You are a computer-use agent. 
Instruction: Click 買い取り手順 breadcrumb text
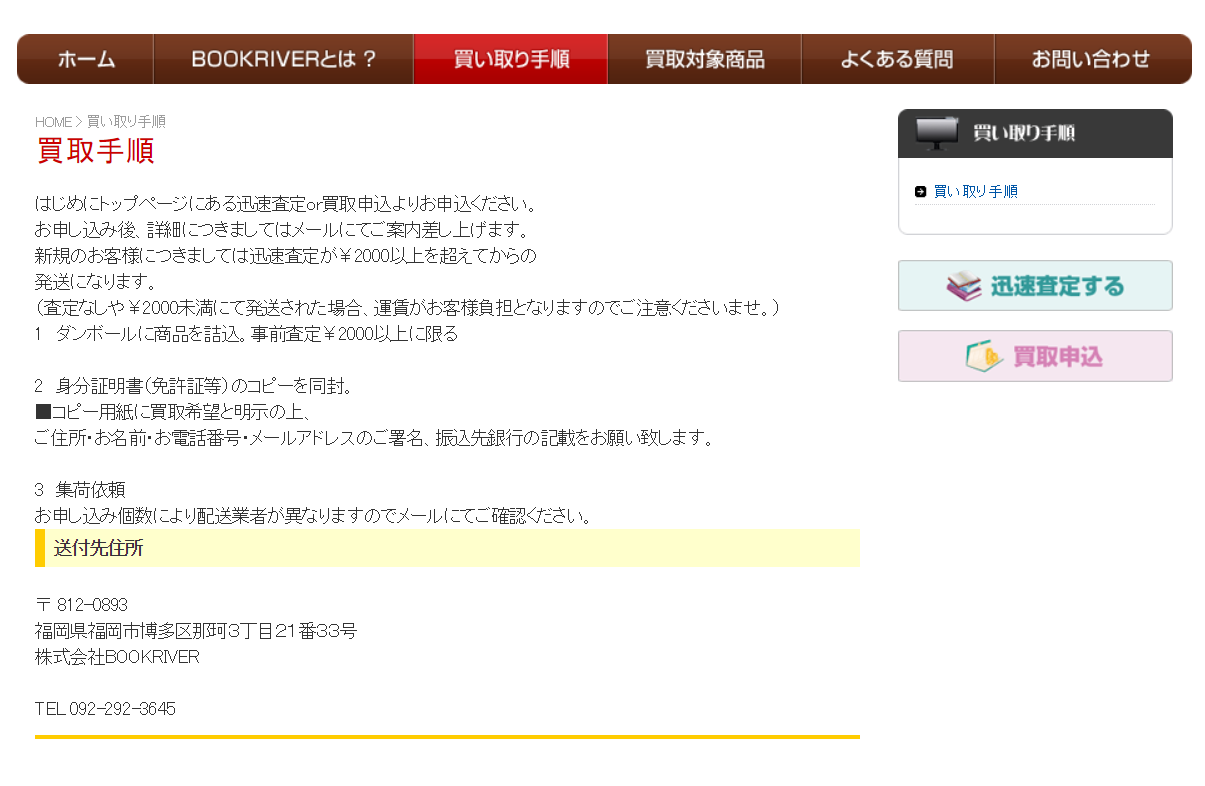[x=126, y=122]
